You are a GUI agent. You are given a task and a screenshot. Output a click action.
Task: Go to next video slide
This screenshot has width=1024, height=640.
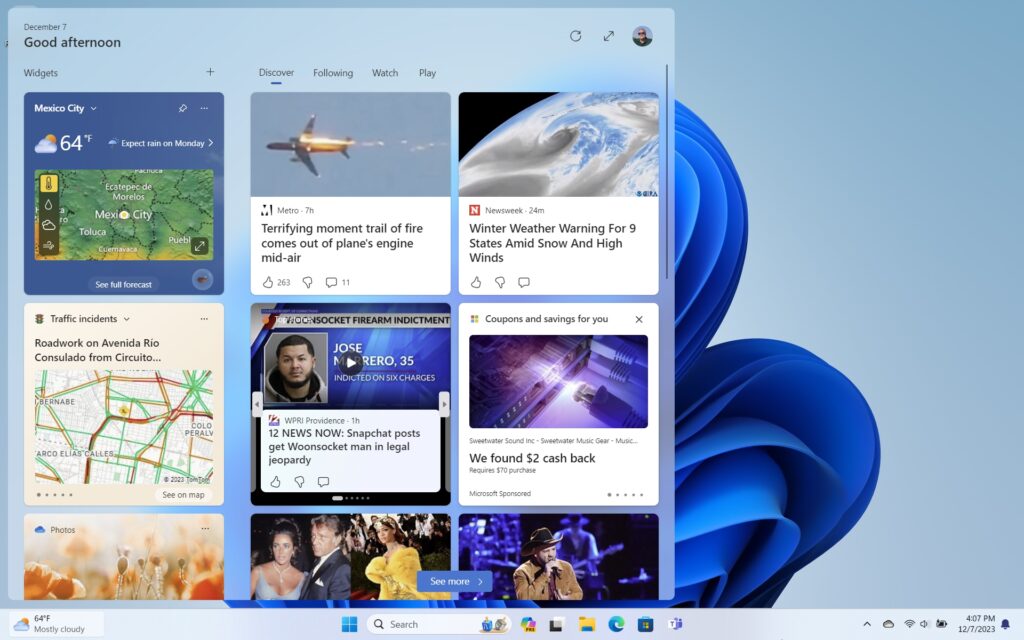pyautogui.click(x=444, y=404)
